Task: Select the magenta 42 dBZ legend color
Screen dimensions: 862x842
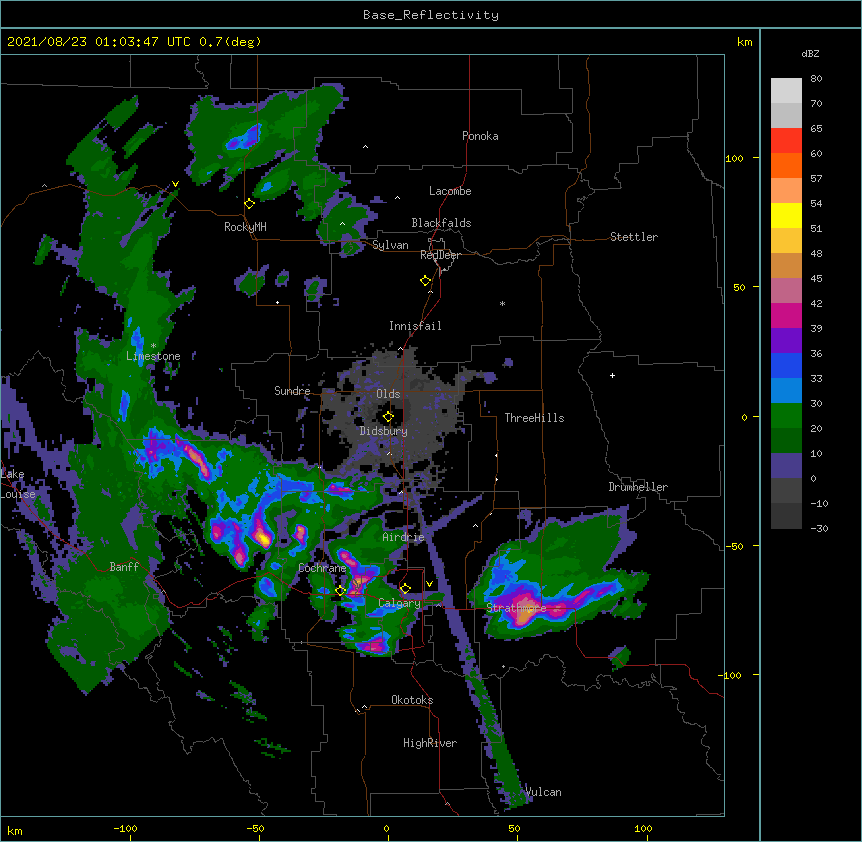Action: pyautogui.click(x=786, y=315)
